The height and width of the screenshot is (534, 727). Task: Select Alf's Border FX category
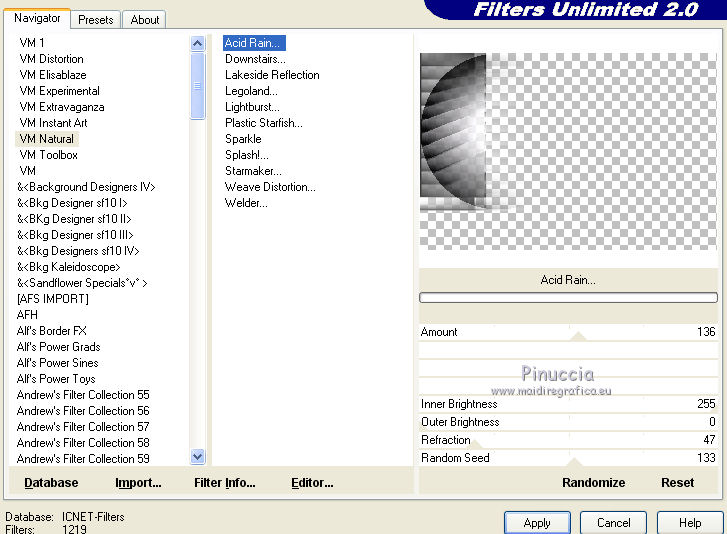coord(51,331)
